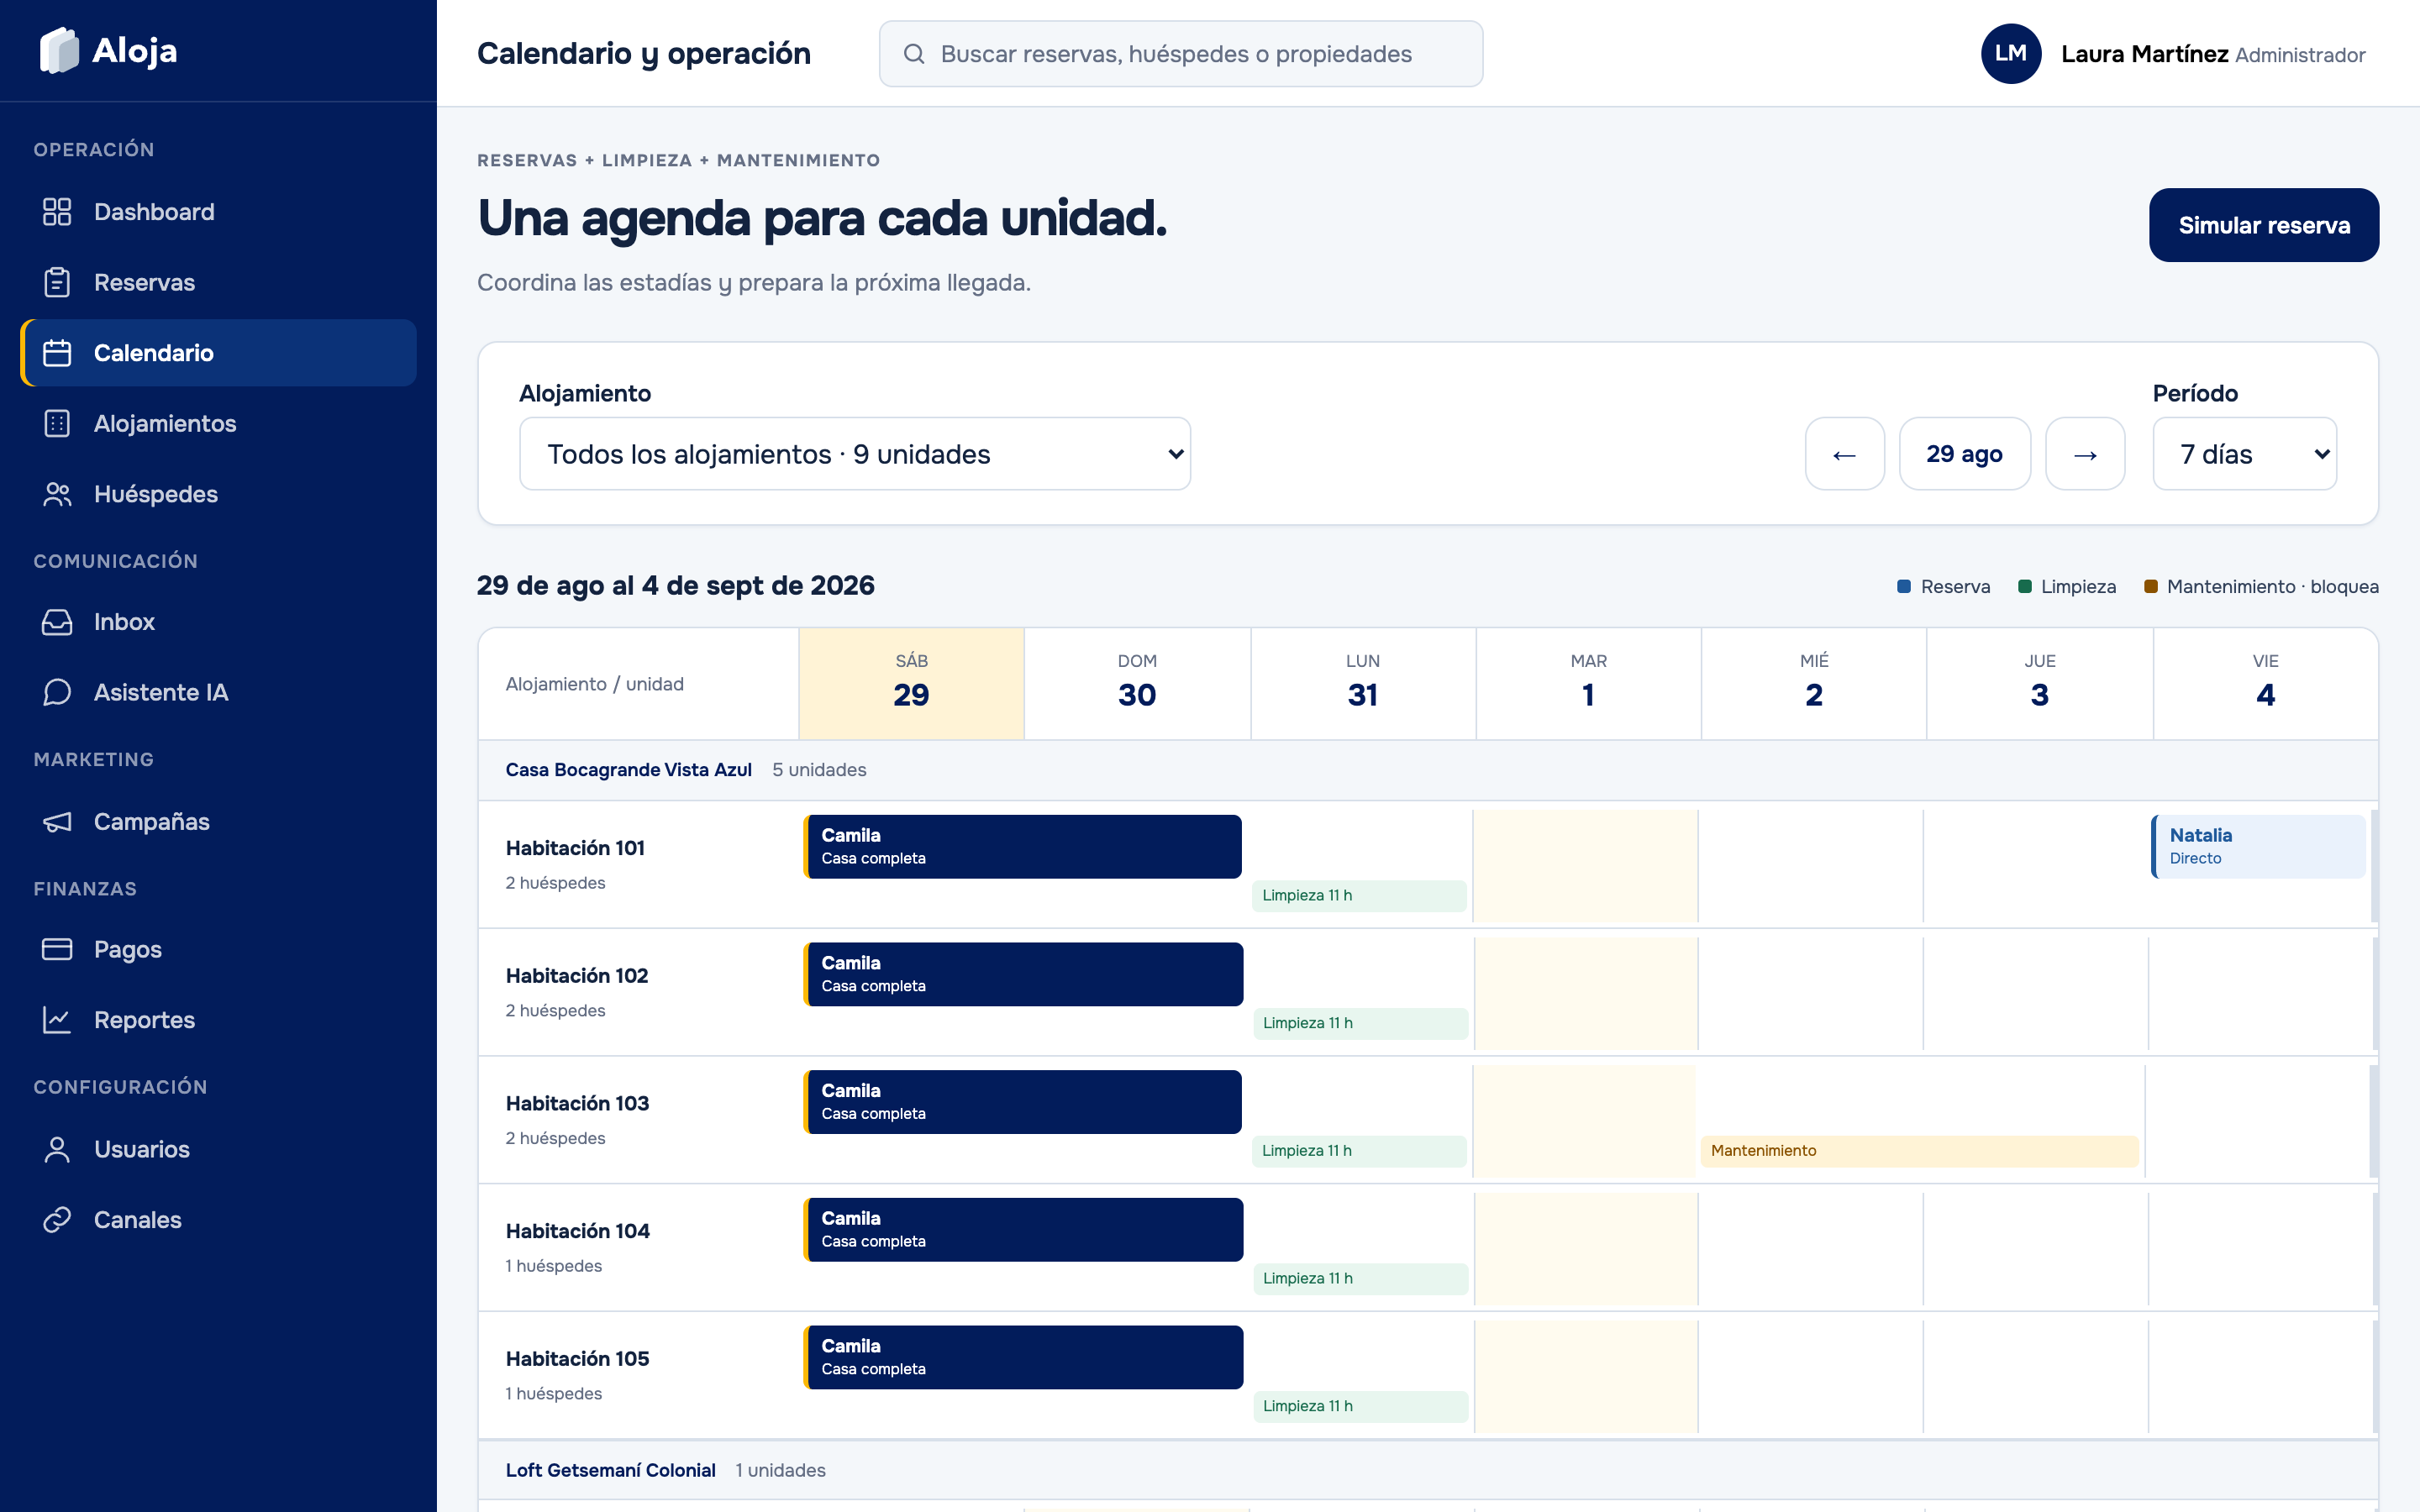
Task: Click the Simular reserva button
Action: [x=2264, y=225]
